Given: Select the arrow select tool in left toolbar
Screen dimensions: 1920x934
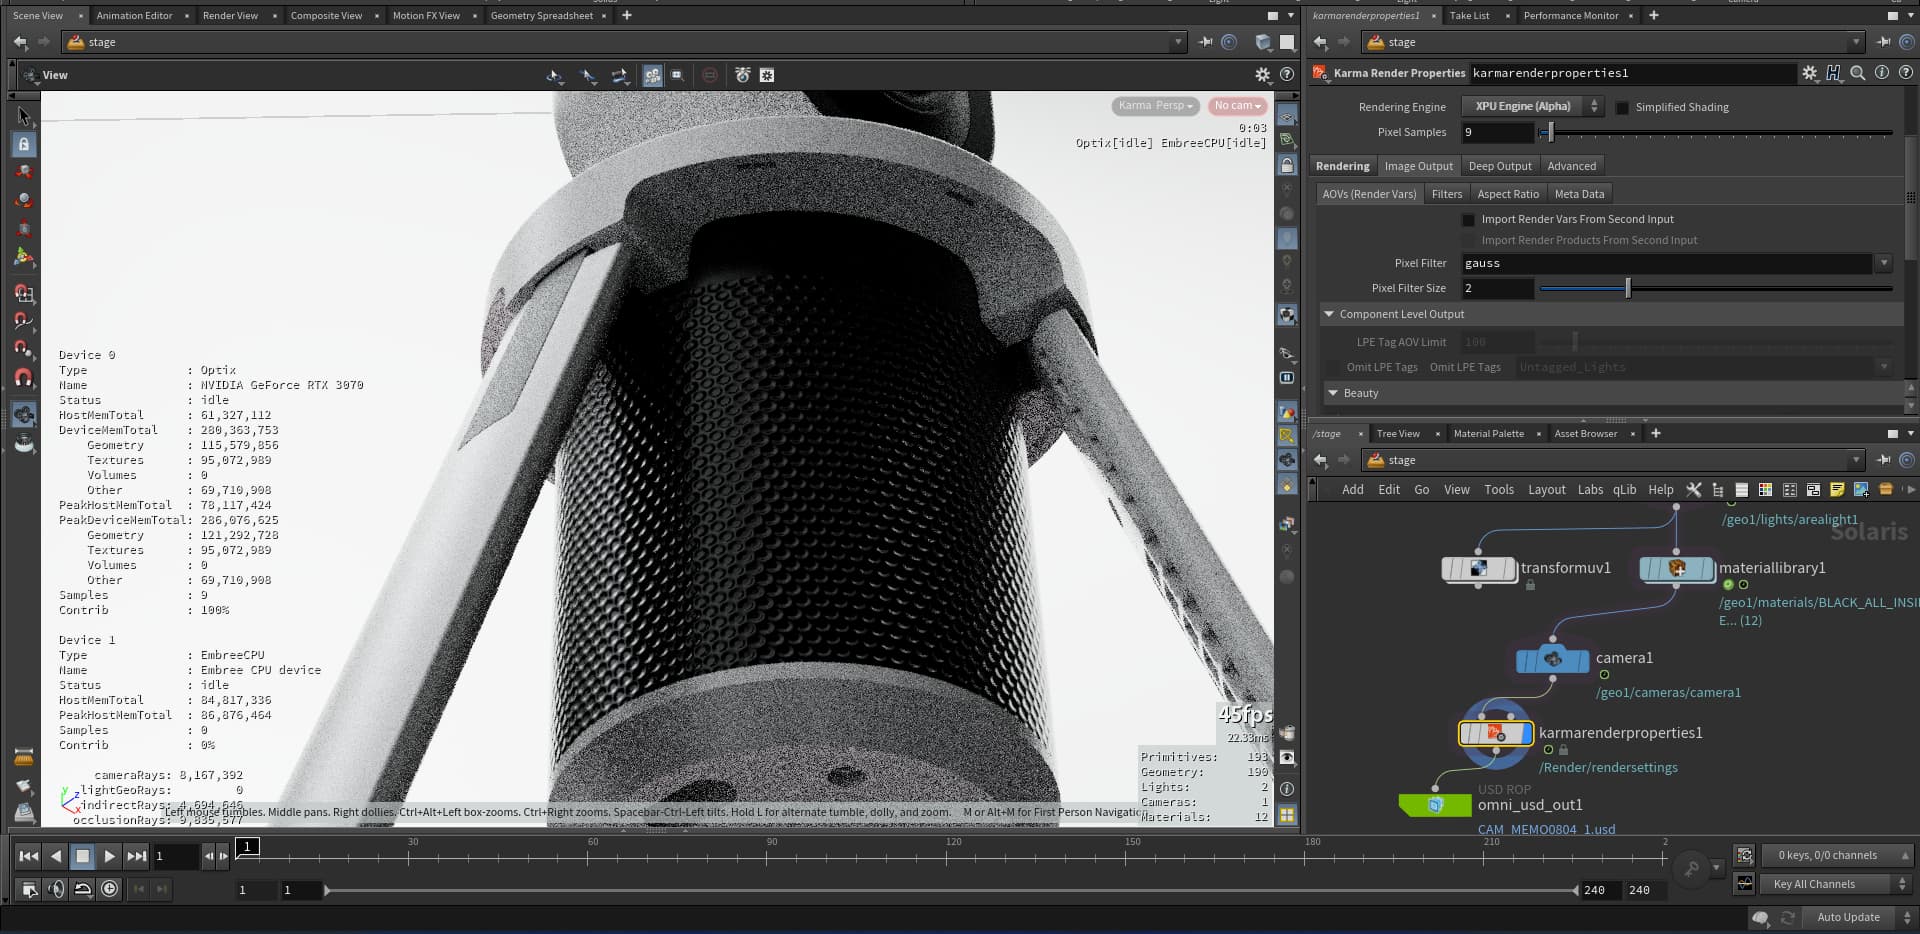Looking at the screenshot, I should coord(24,117).
